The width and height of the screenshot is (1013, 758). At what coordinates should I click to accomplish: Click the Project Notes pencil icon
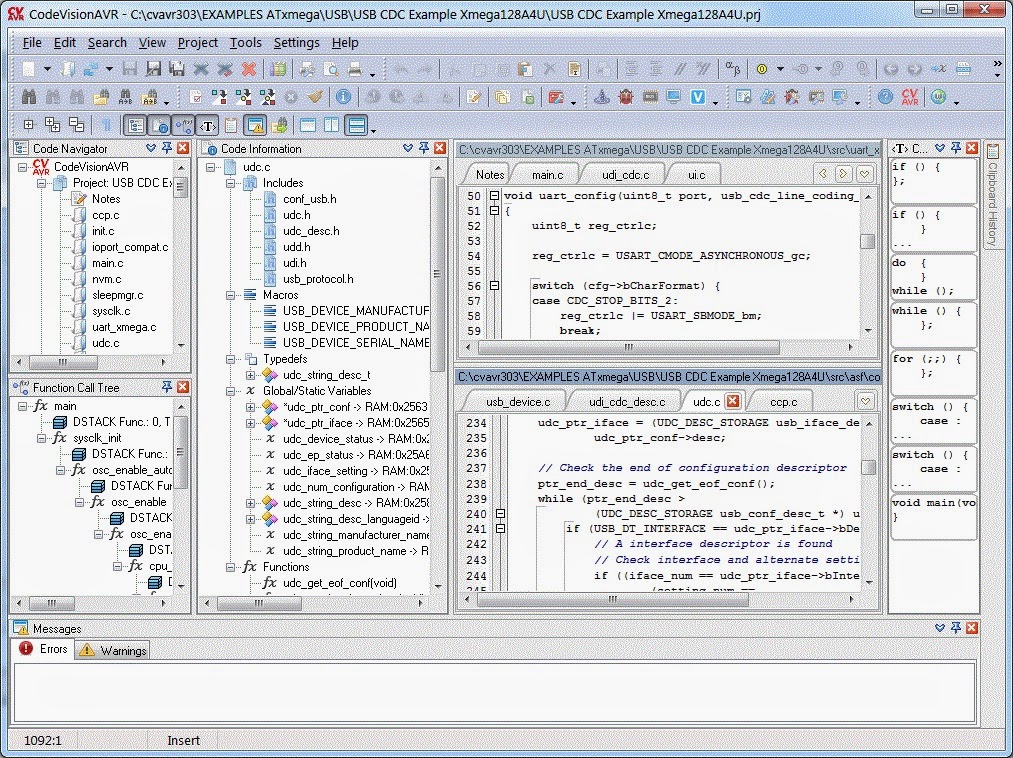pos(474,97)
